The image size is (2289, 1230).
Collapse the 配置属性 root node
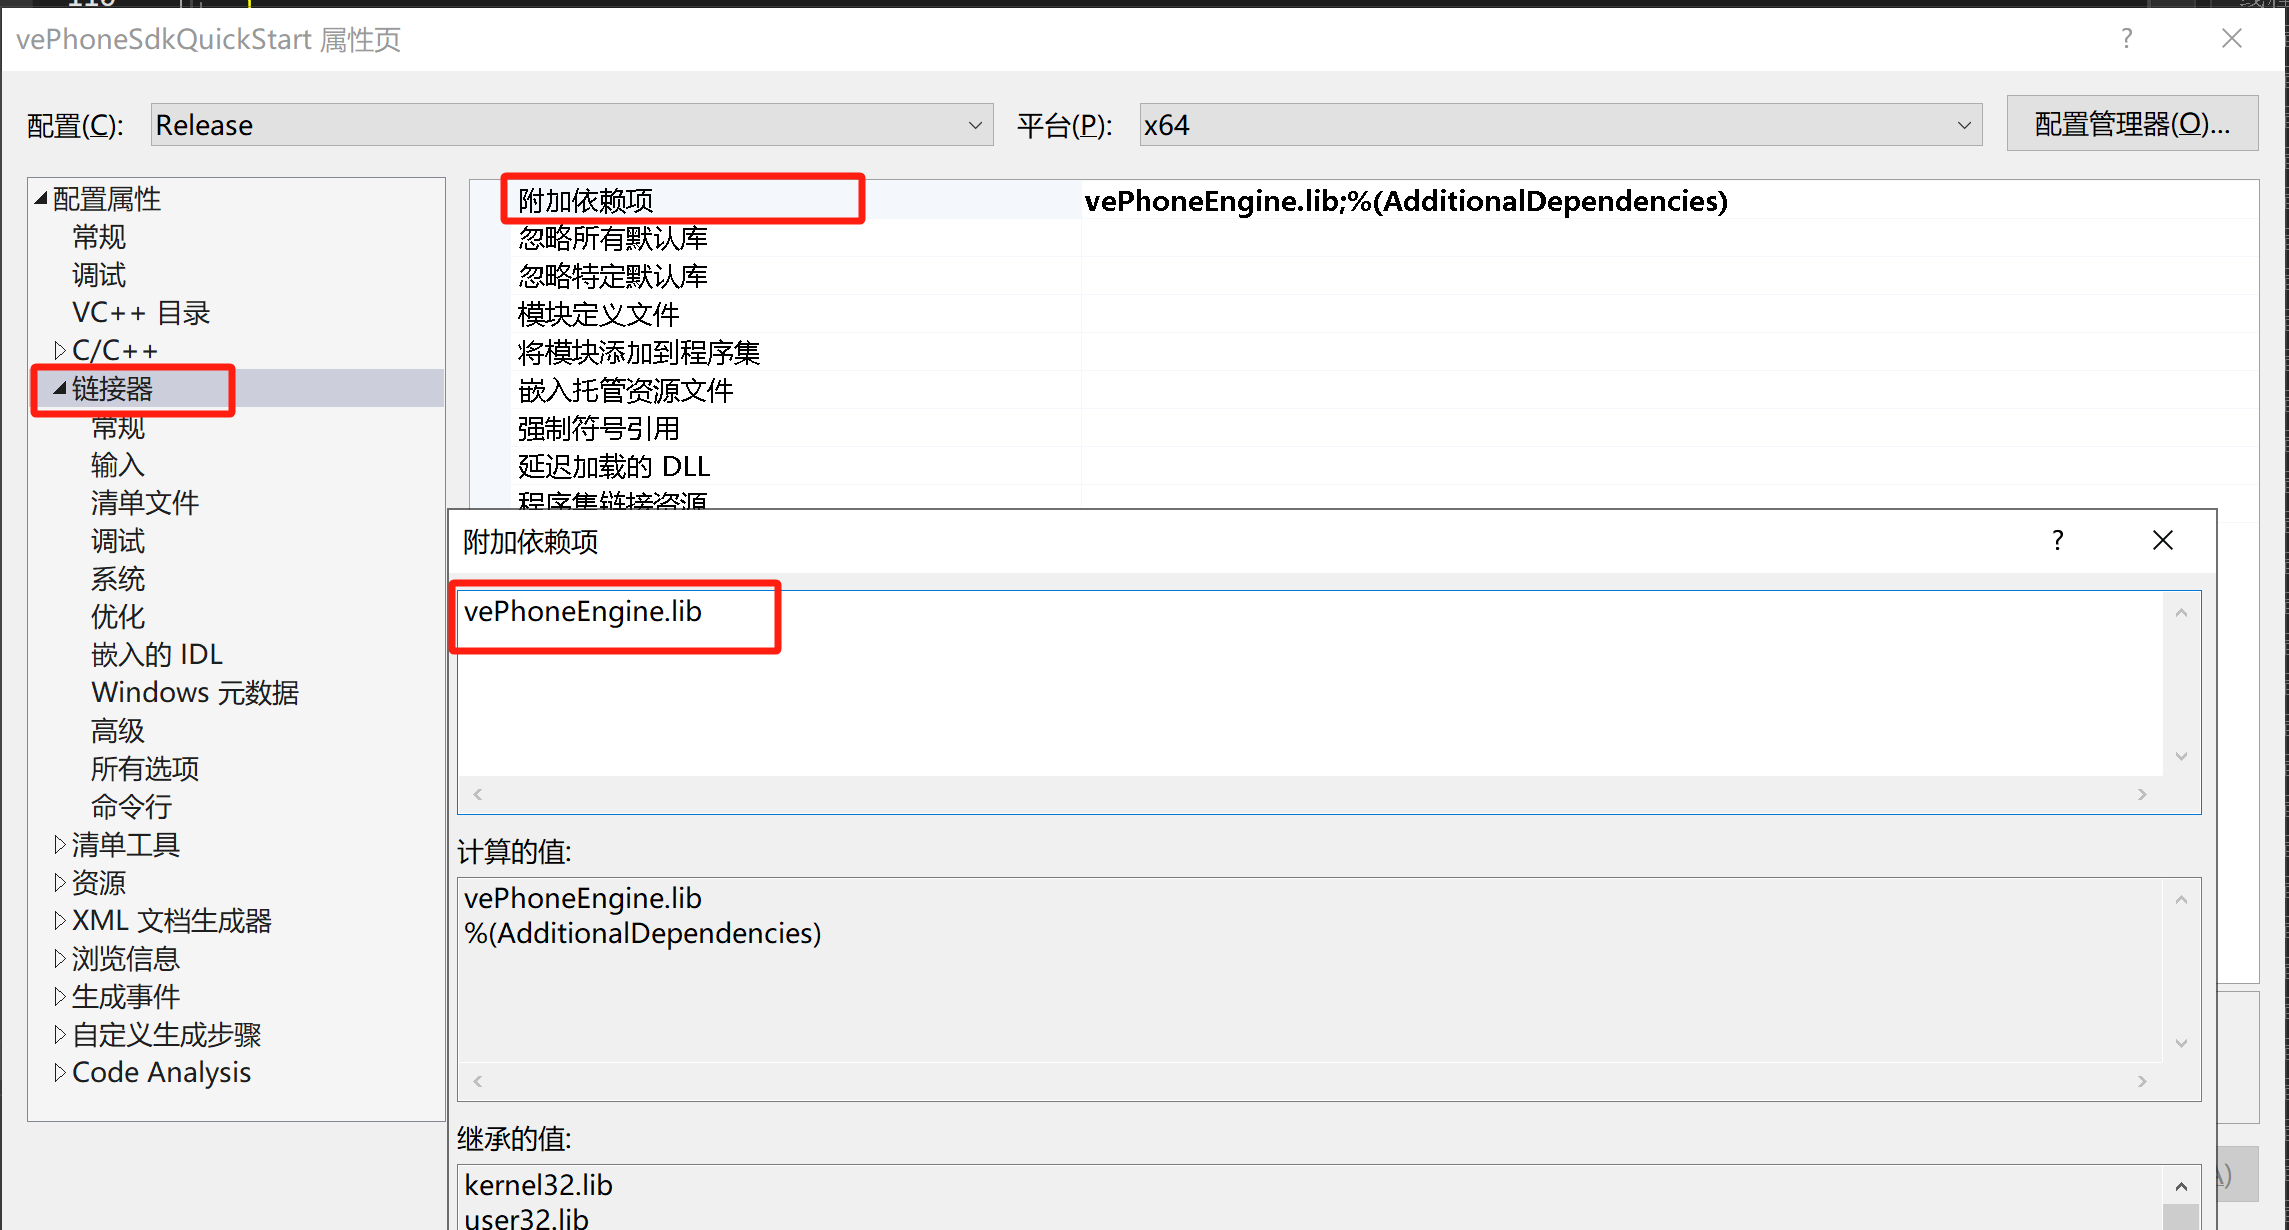[x=41, y=198]
